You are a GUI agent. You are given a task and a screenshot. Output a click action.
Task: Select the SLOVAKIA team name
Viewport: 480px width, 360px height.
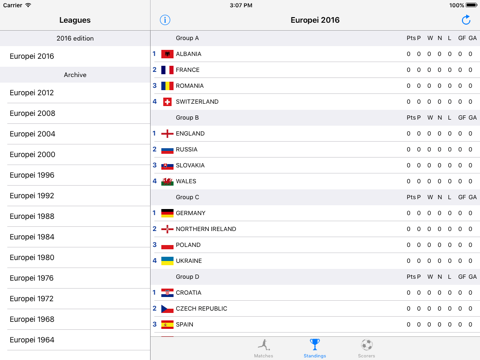pyautogui.click(x=190, y=166)
